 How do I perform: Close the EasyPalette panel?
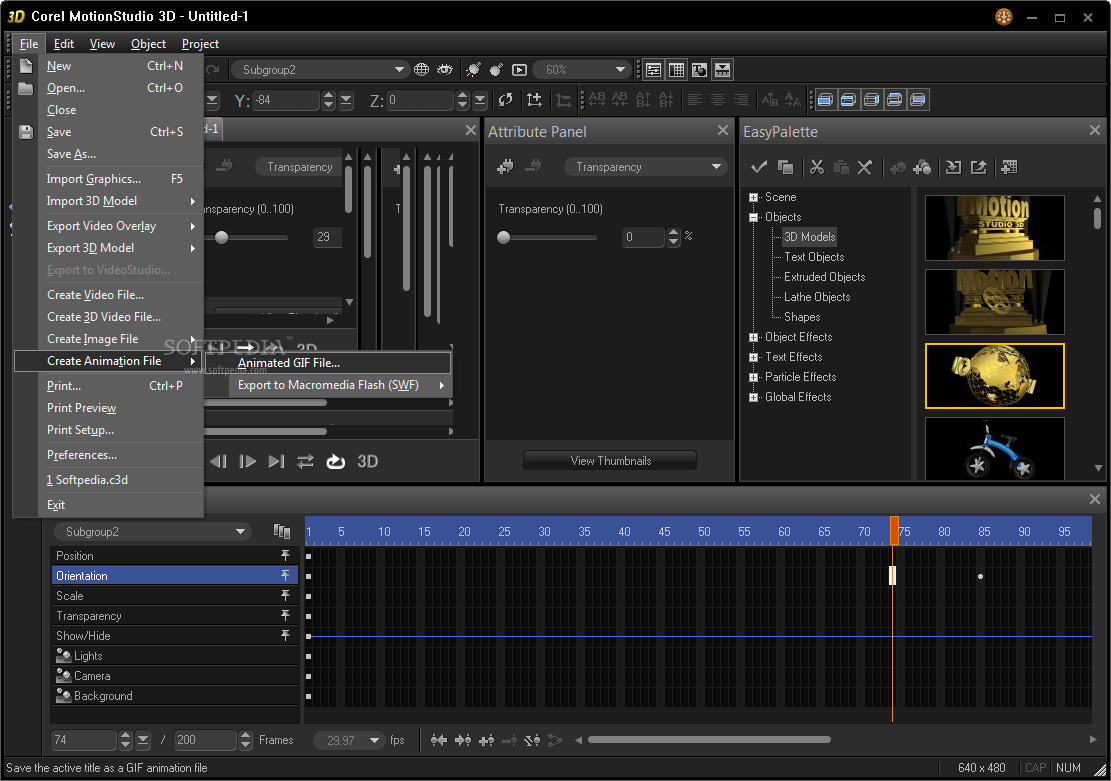[x=1095, y=130]
